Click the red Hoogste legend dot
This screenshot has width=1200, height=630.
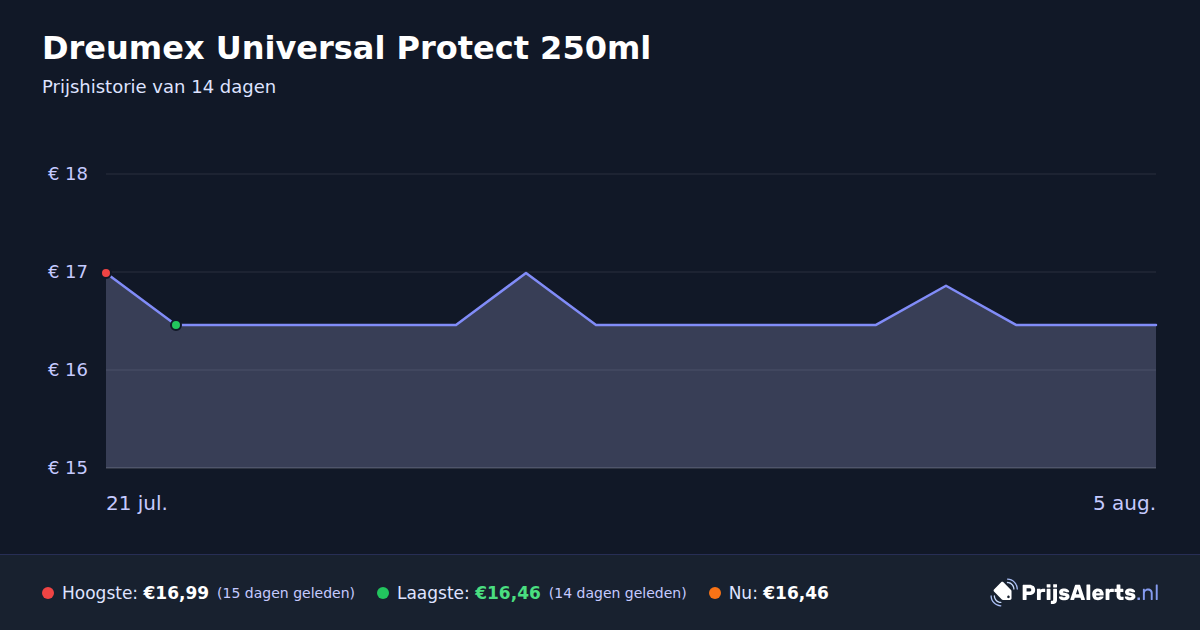[48, 593]
